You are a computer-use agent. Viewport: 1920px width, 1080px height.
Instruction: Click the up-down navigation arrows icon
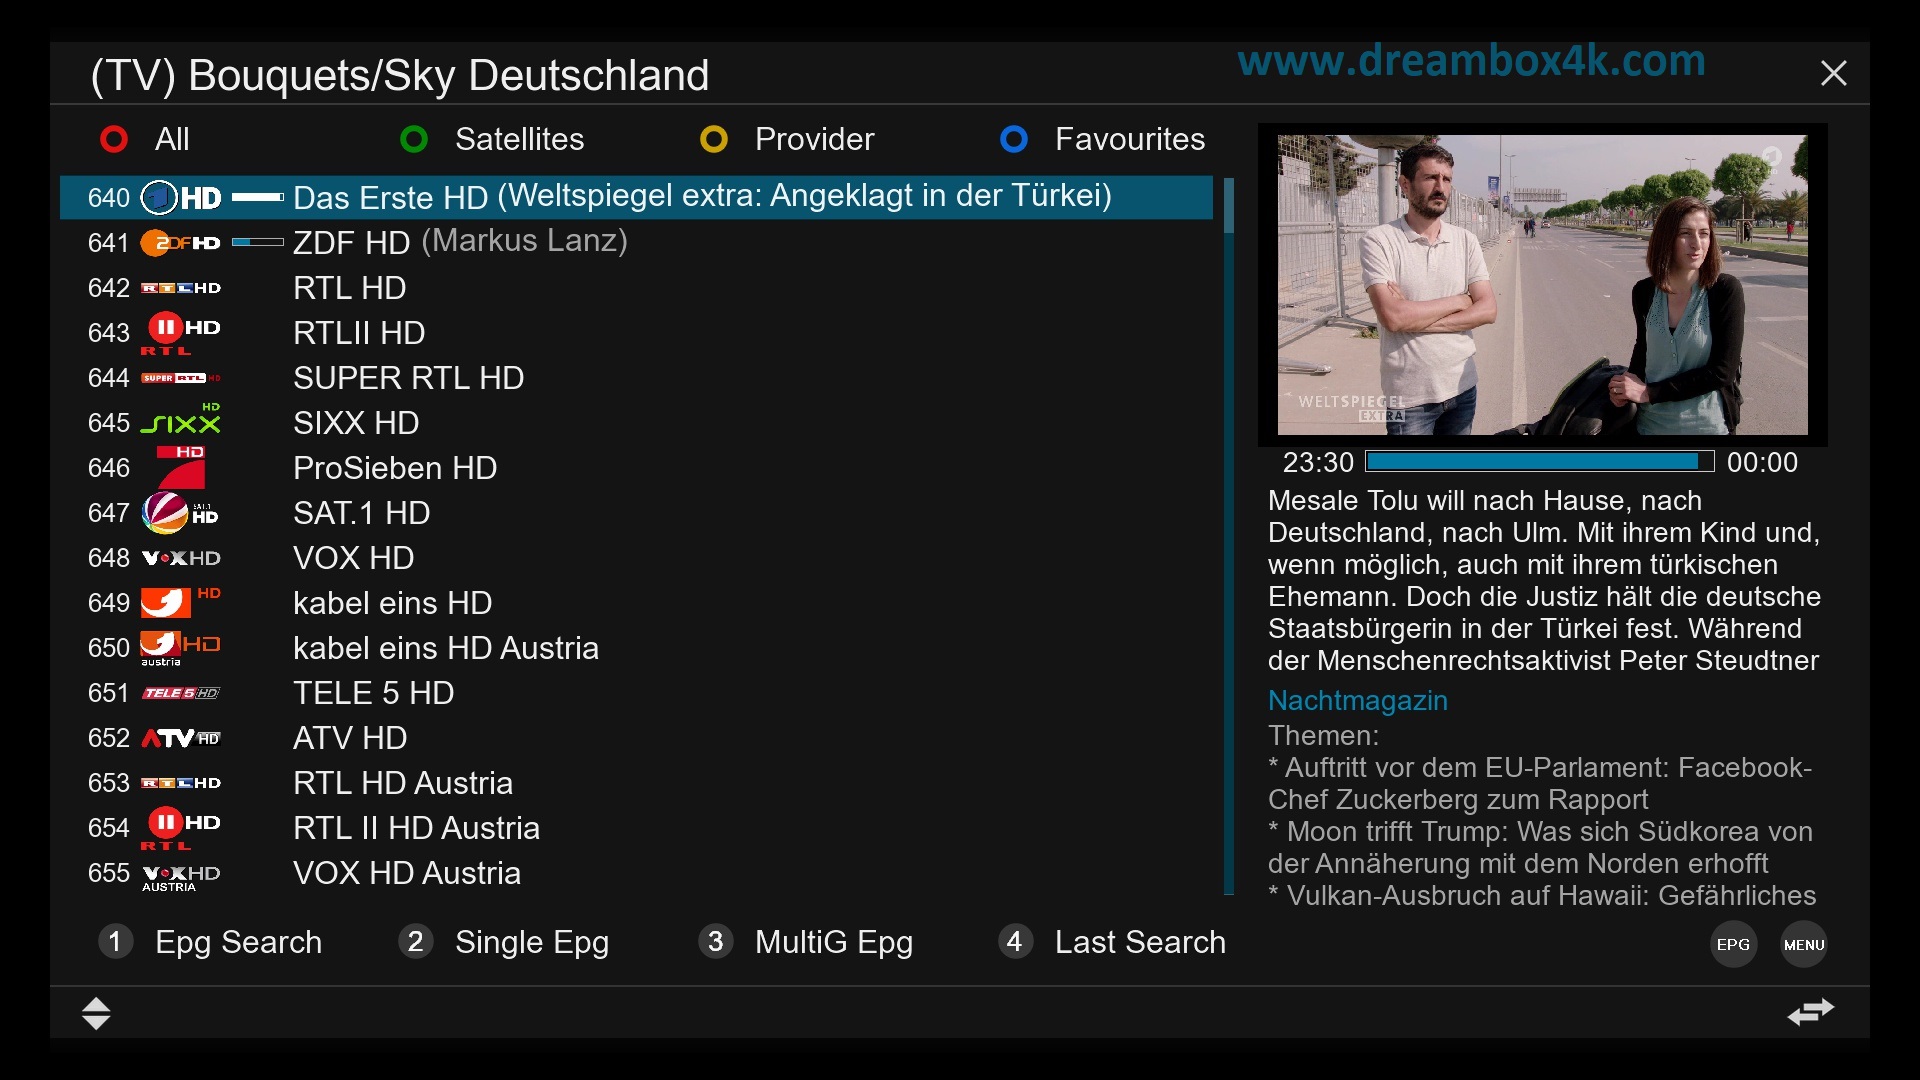pos(96,1013)
